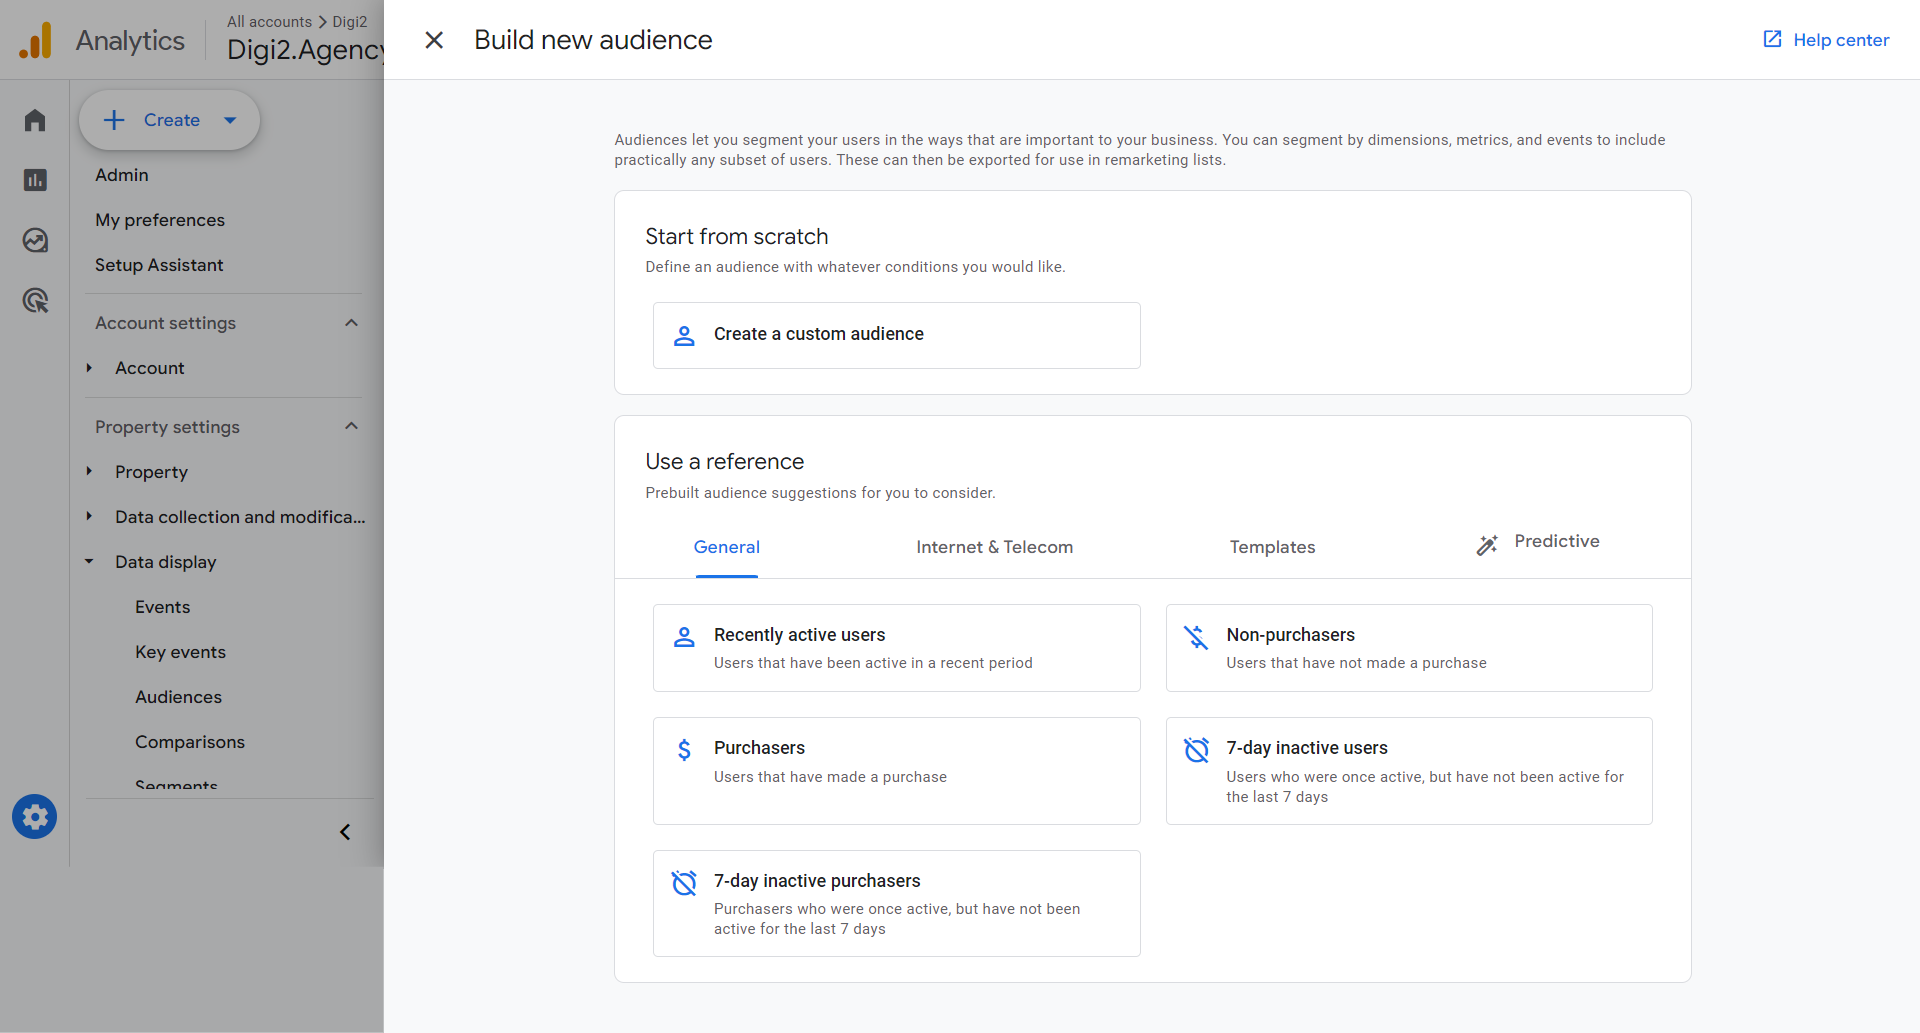Click the Help center external-link icon
This screenshot has width=1920, height=1033.
[1772, 39]
